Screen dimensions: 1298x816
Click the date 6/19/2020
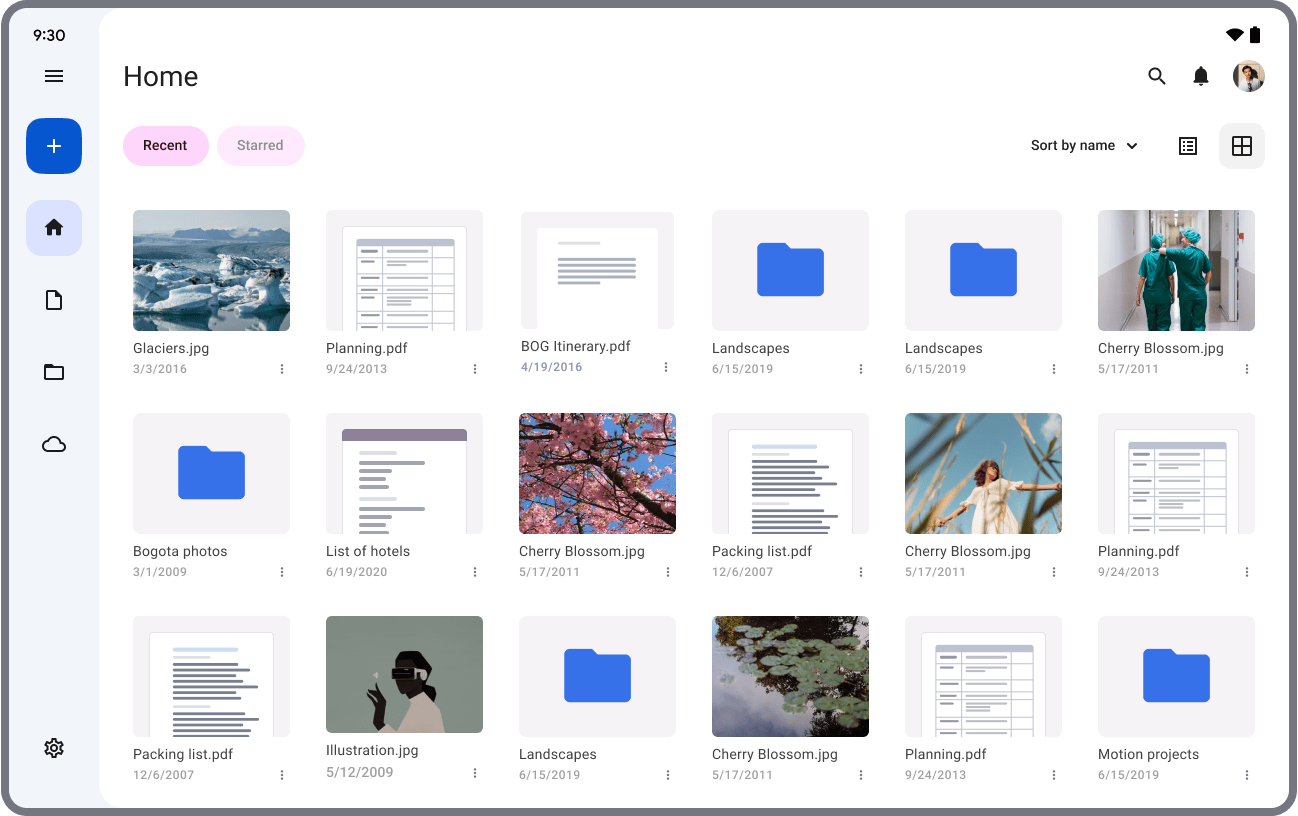point(357,572)
